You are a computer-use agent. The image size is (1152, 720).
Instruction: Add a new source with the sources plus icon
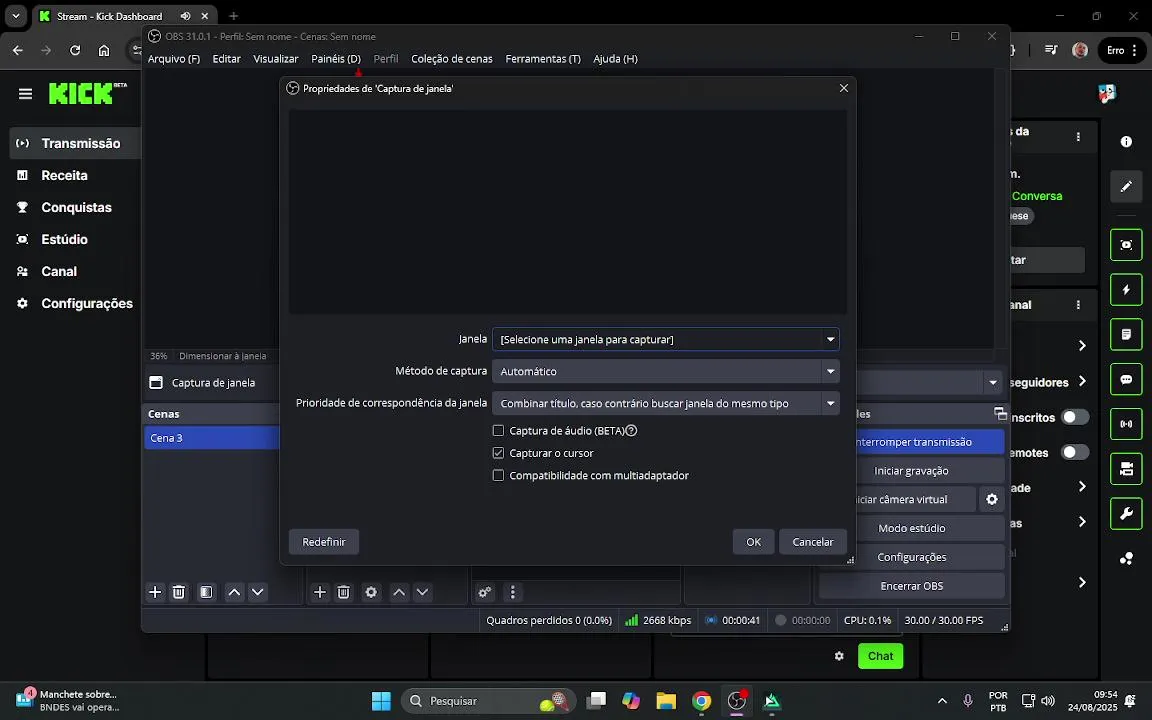click(320, 592)
